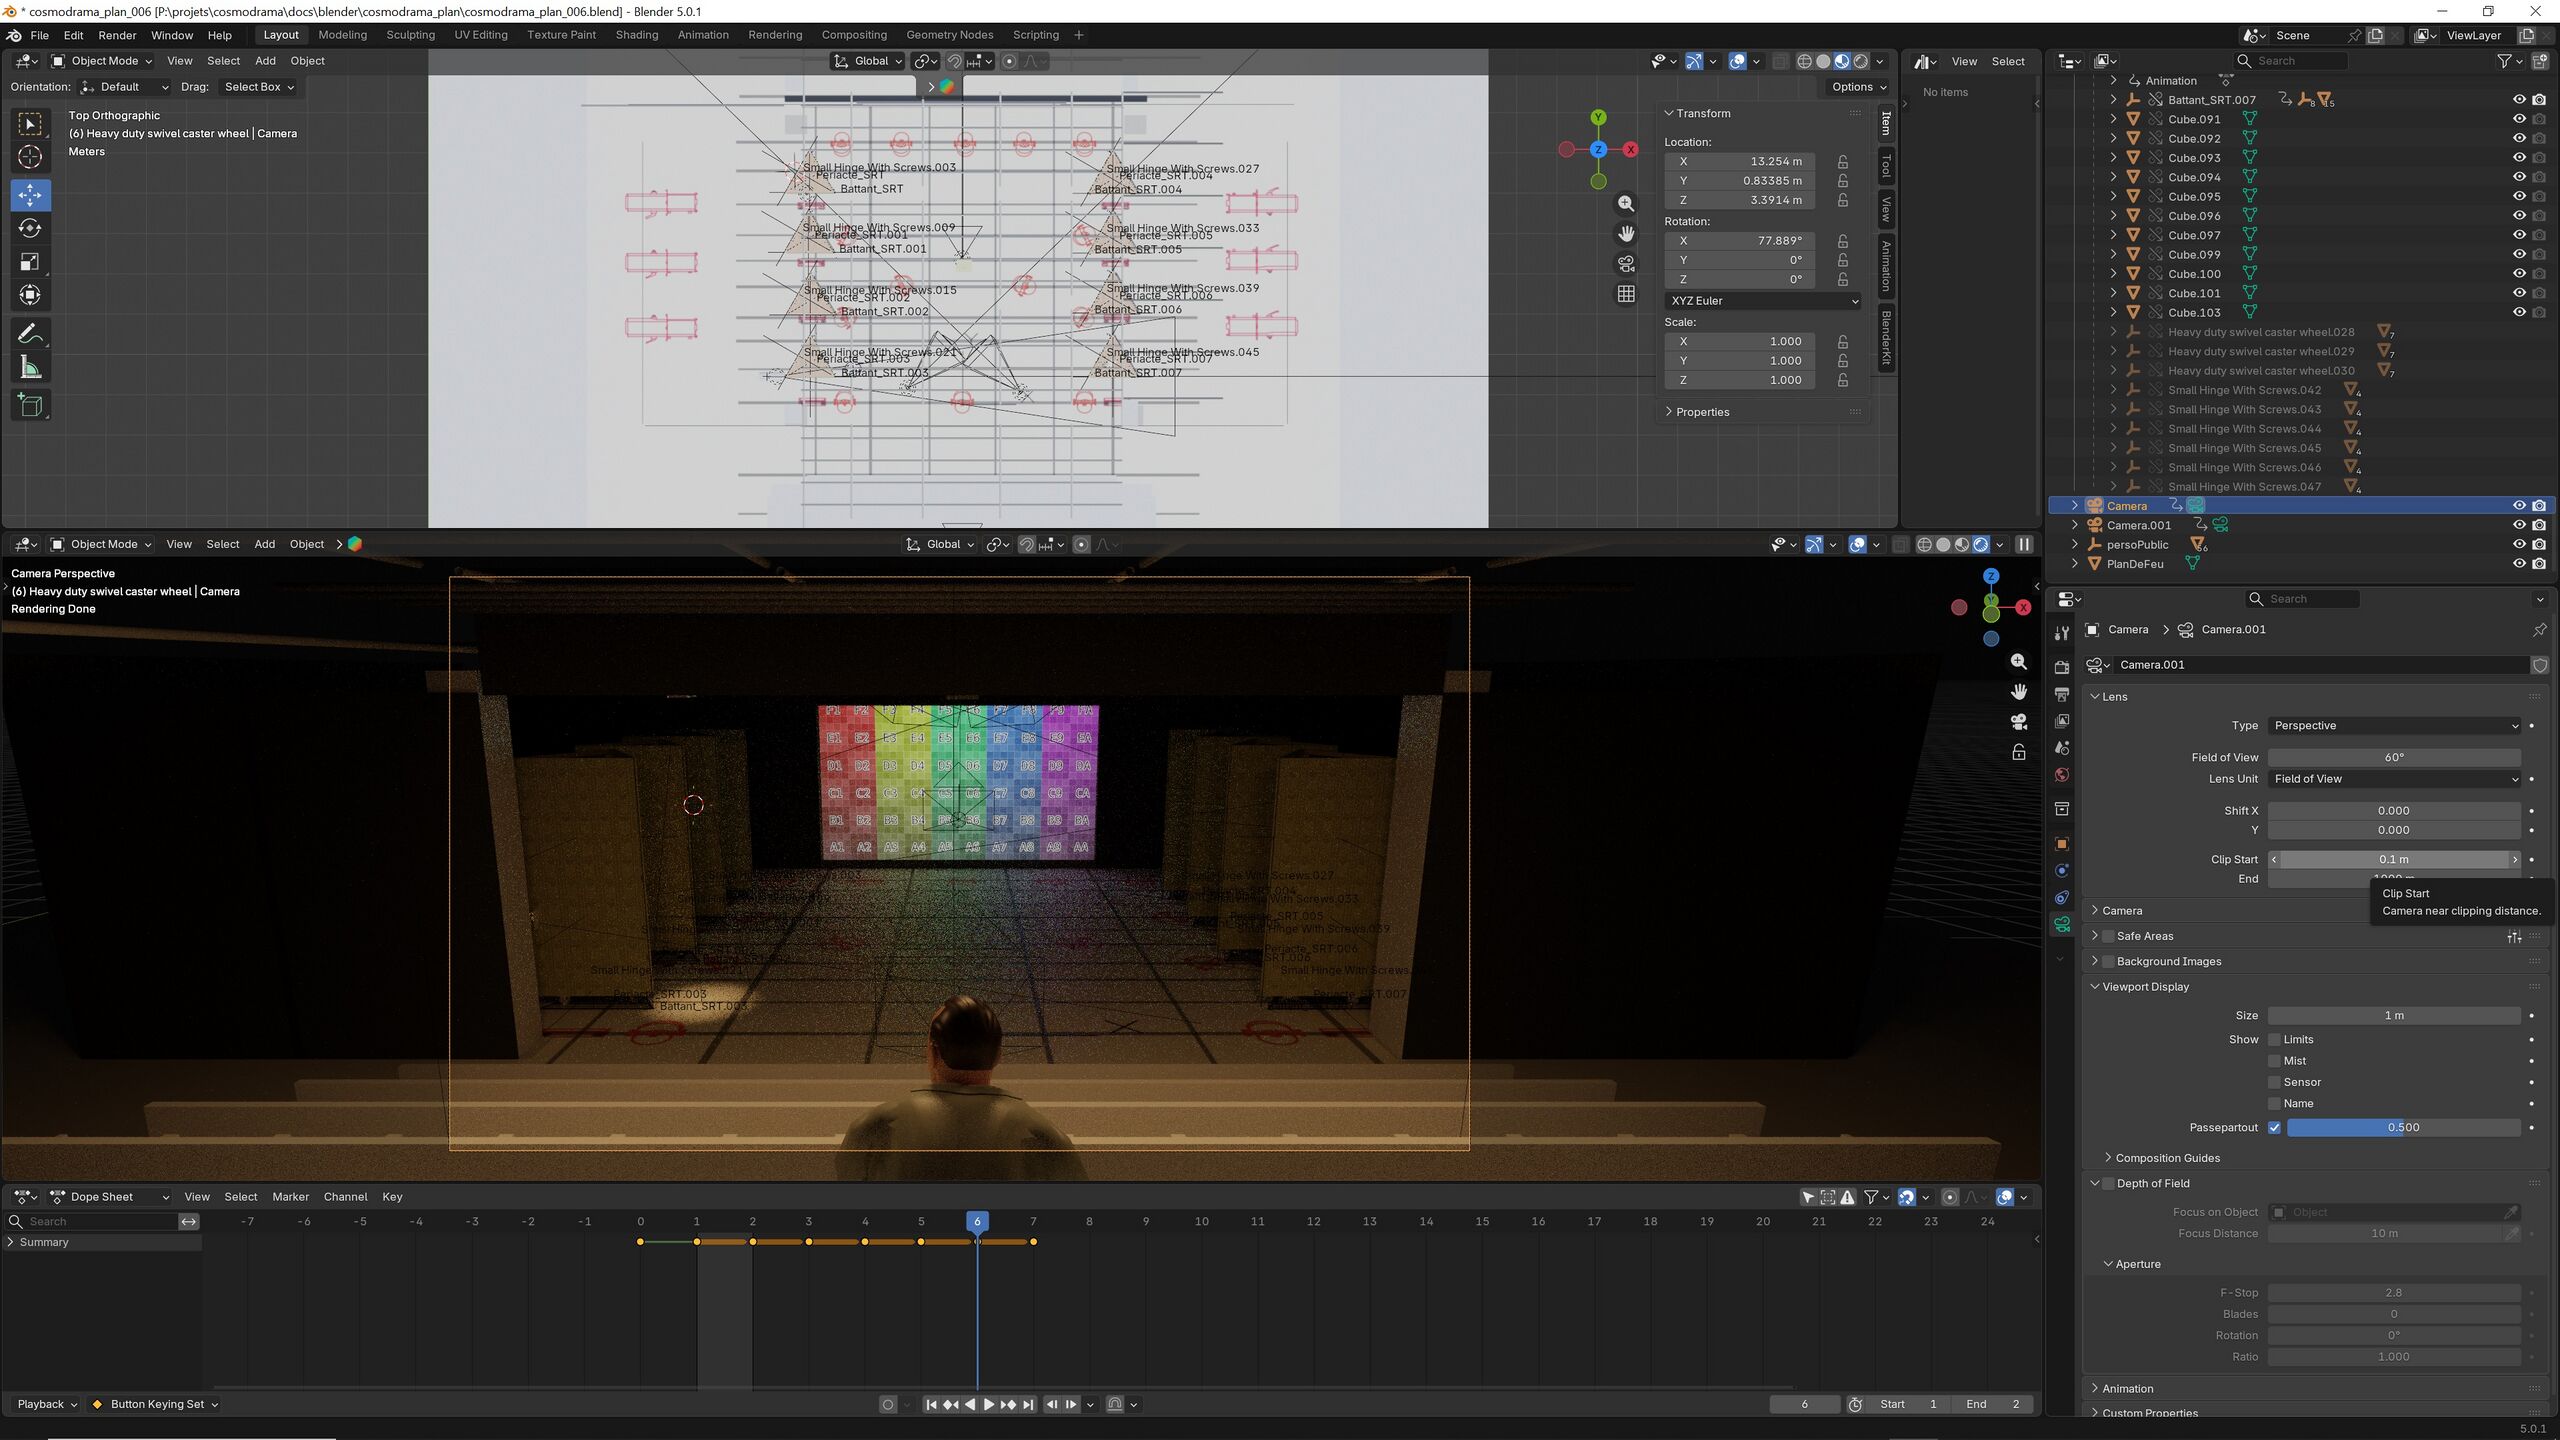Viewport: 2560px width, 1440px height.
Task: Enable the Limits checkbox
Action: (2274, 1040)
